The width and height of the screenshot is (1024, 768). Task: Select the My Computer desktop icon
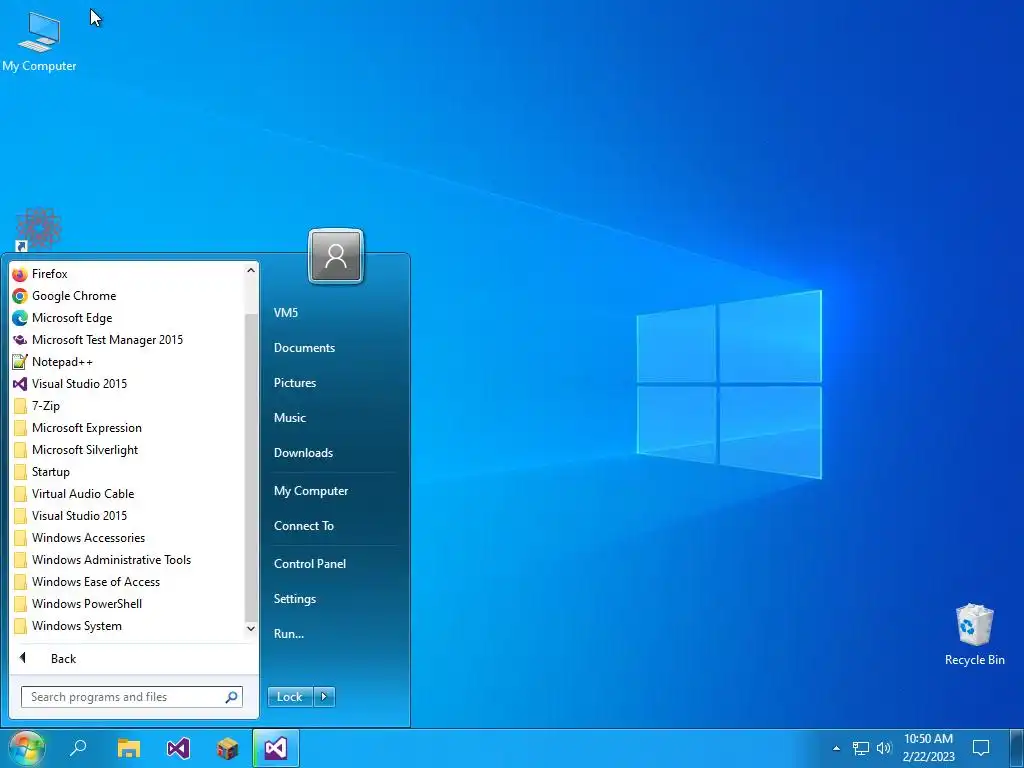click(39, 40)
